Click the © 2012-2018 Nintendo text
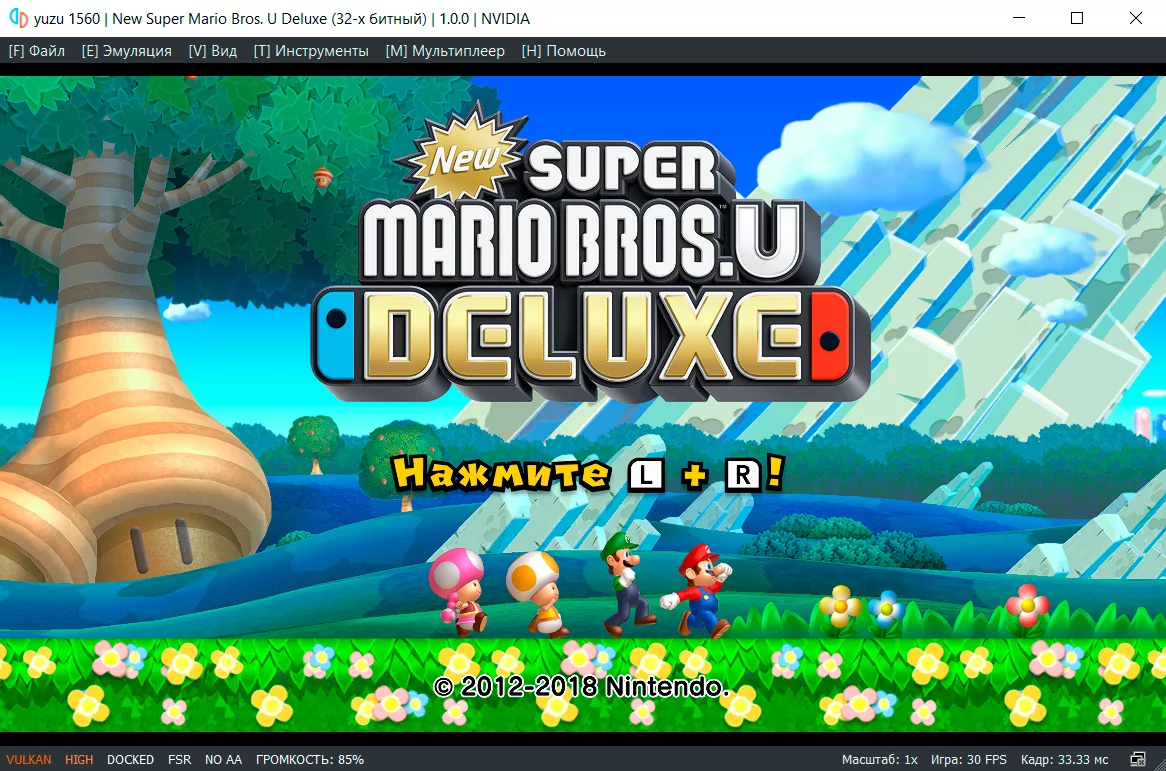This screenshot has height=771, width=1166. [x=581, y=685]
